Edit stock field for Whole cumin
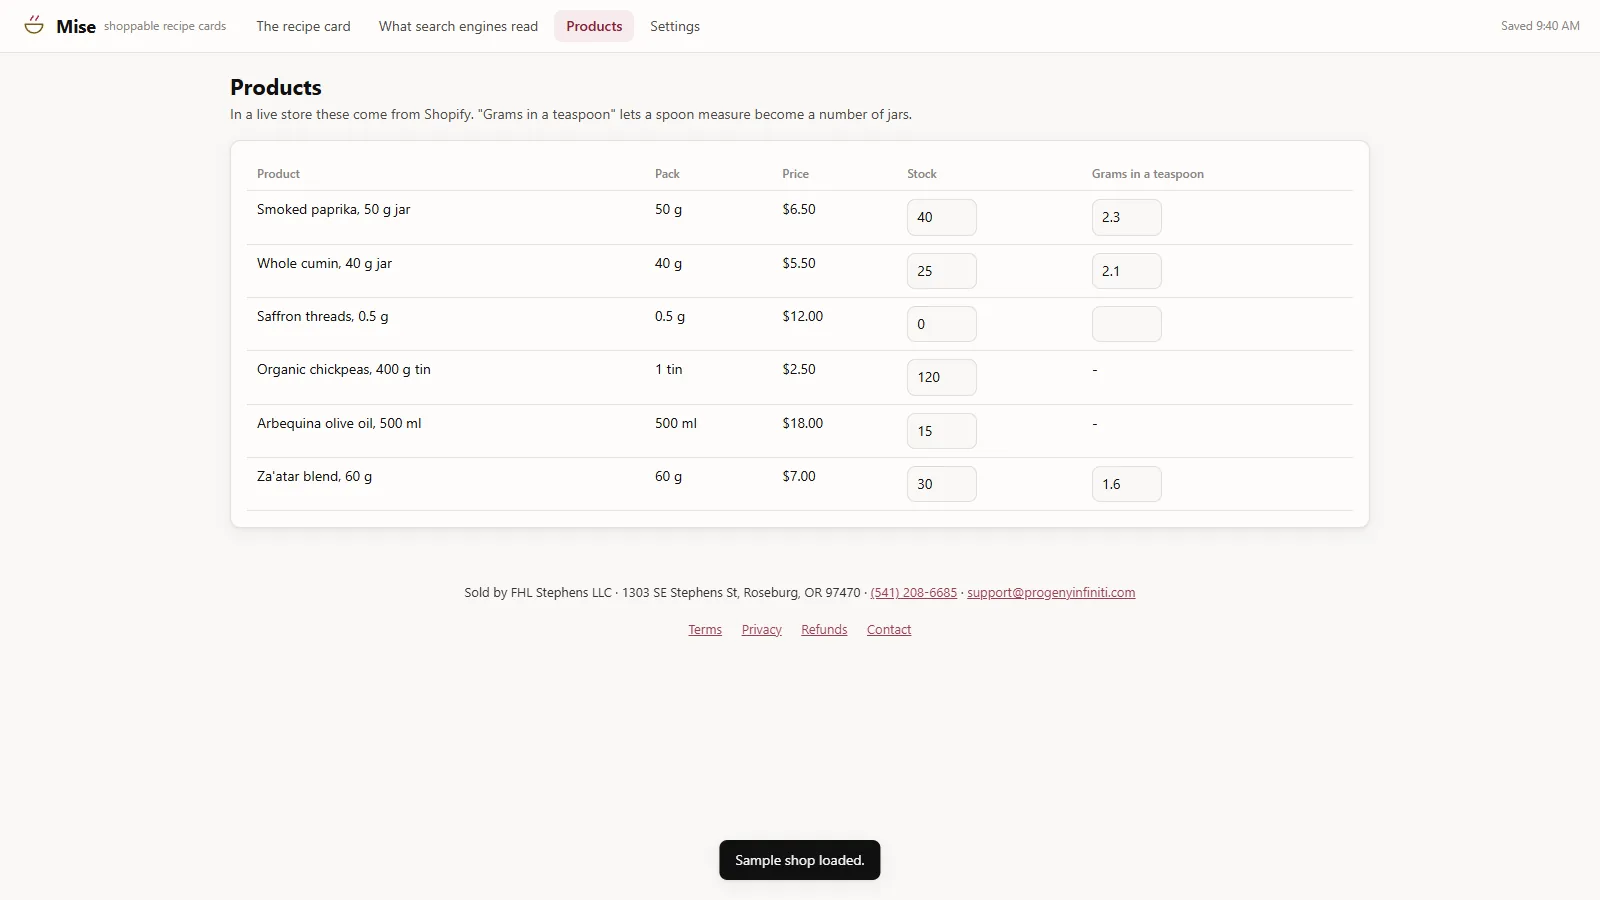Image resolution: width=1600 pixels, height=900 pixels. [942, 271]
